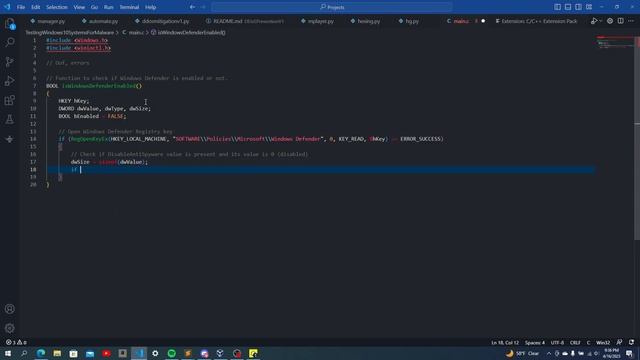Image resolution: width=640 pixels, height=360 pixels.
Task: Open the Help menu
Action: pyautogui.click(x=151, y=7)
